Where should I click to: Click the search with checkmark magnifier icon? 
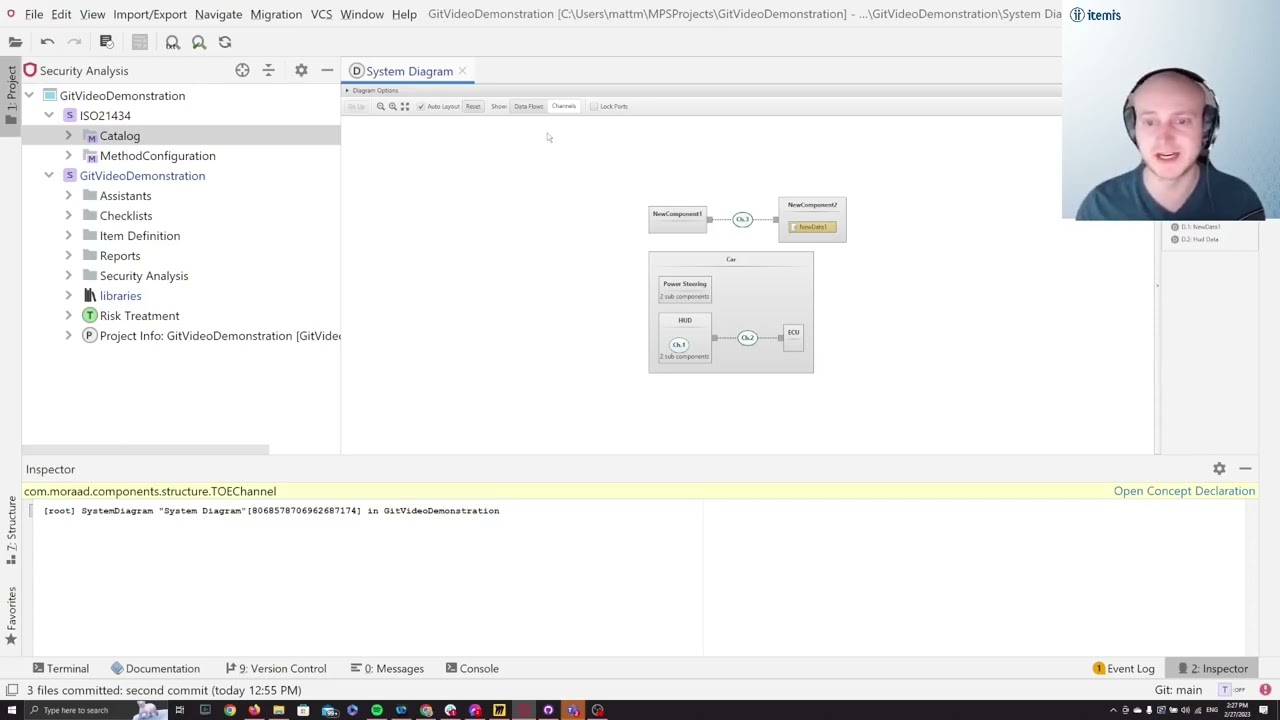[x=198, y=42]
